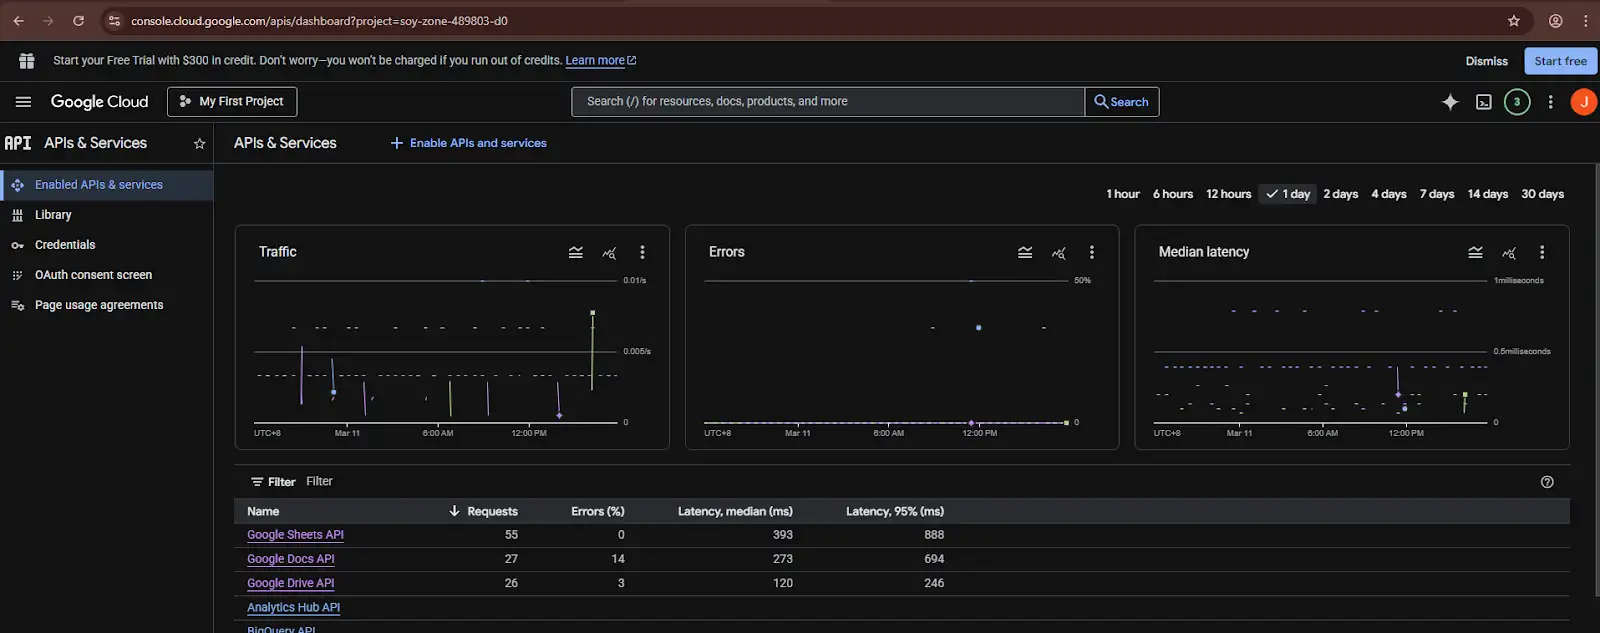
Task: Open table help question mark icon
Action: [x=1547, y=482]
